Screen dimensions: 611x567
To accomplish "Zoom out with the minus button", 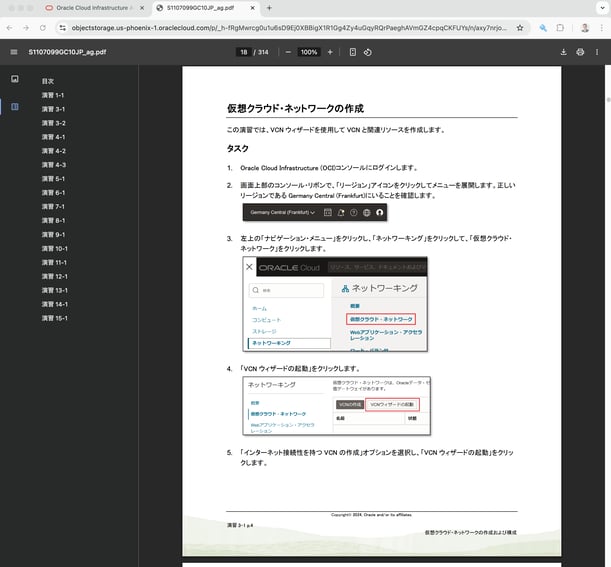I will click(288, 52).
